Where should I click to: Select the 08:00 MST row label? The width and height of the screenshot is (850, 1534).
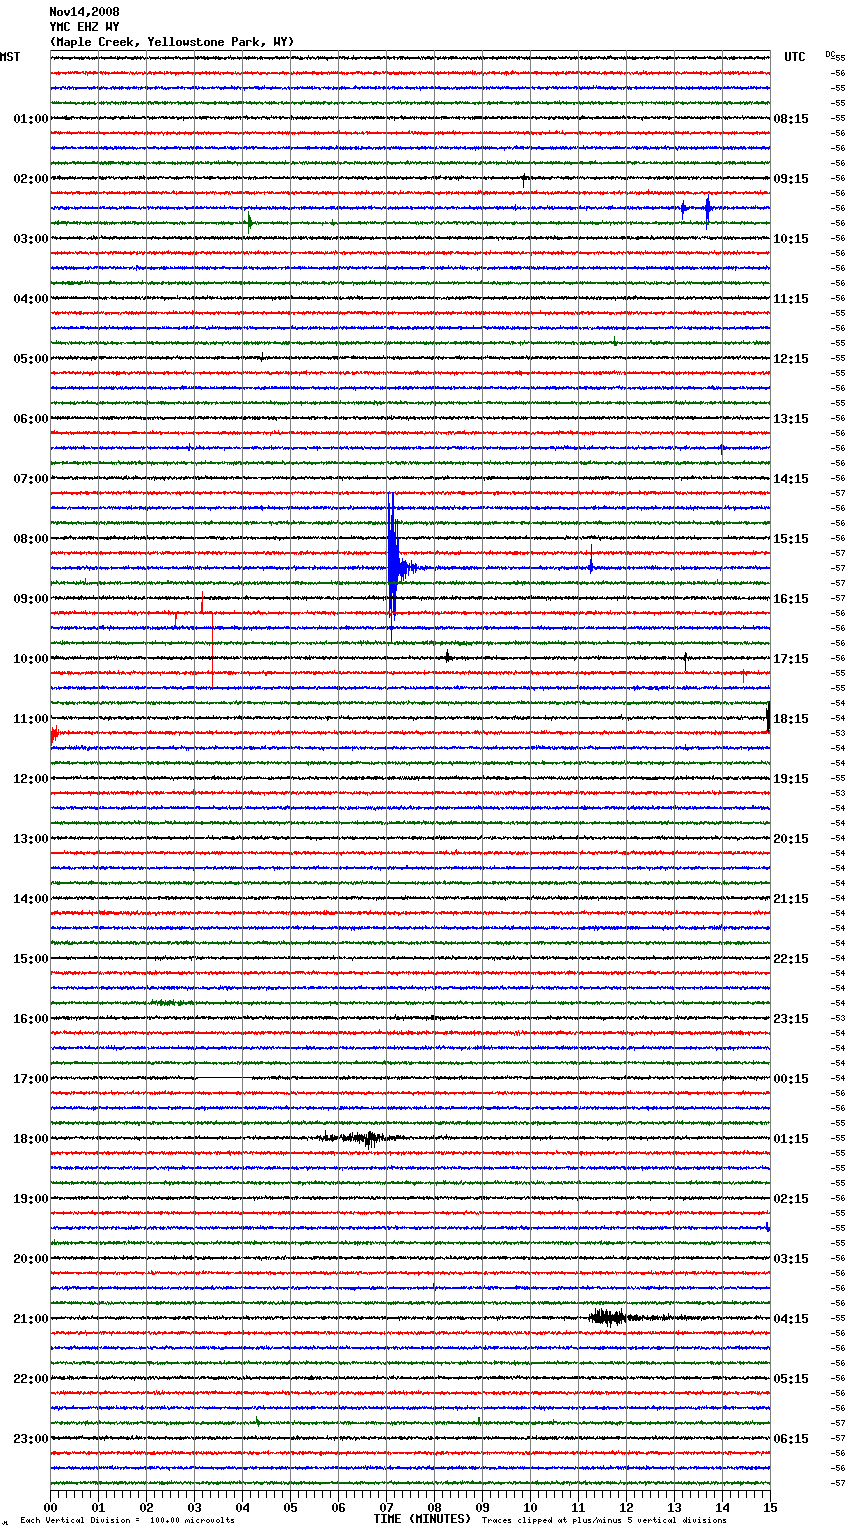click(31, 539)
